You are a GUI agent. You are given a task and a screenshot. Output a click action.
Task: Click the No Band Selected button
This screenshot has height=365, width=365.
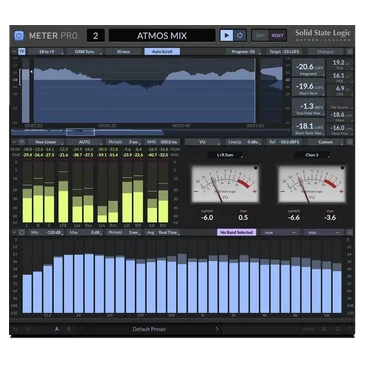tap(237, 232)
